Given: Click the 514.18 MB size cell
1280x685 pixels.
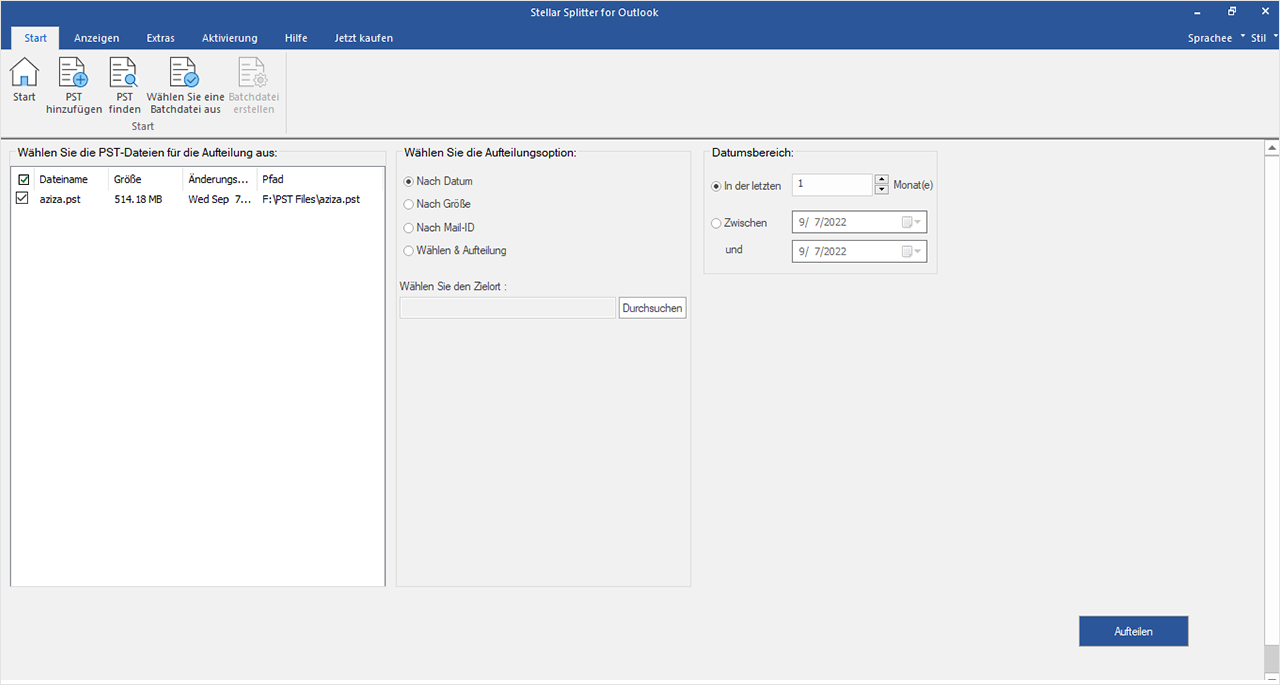Looking at the screenshot, I should [x=138, y=199].
